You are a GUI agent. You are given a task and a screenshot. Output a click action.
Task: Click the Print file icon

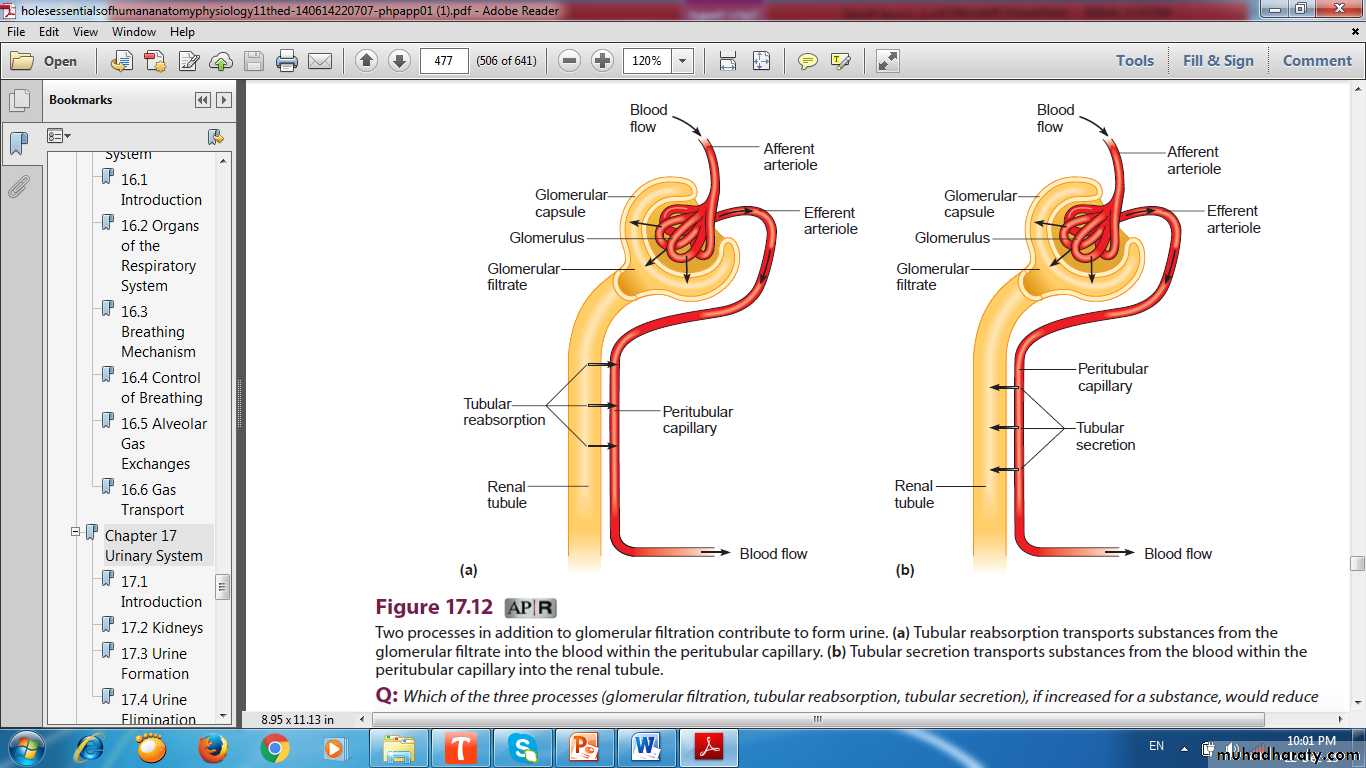[287, 61]
